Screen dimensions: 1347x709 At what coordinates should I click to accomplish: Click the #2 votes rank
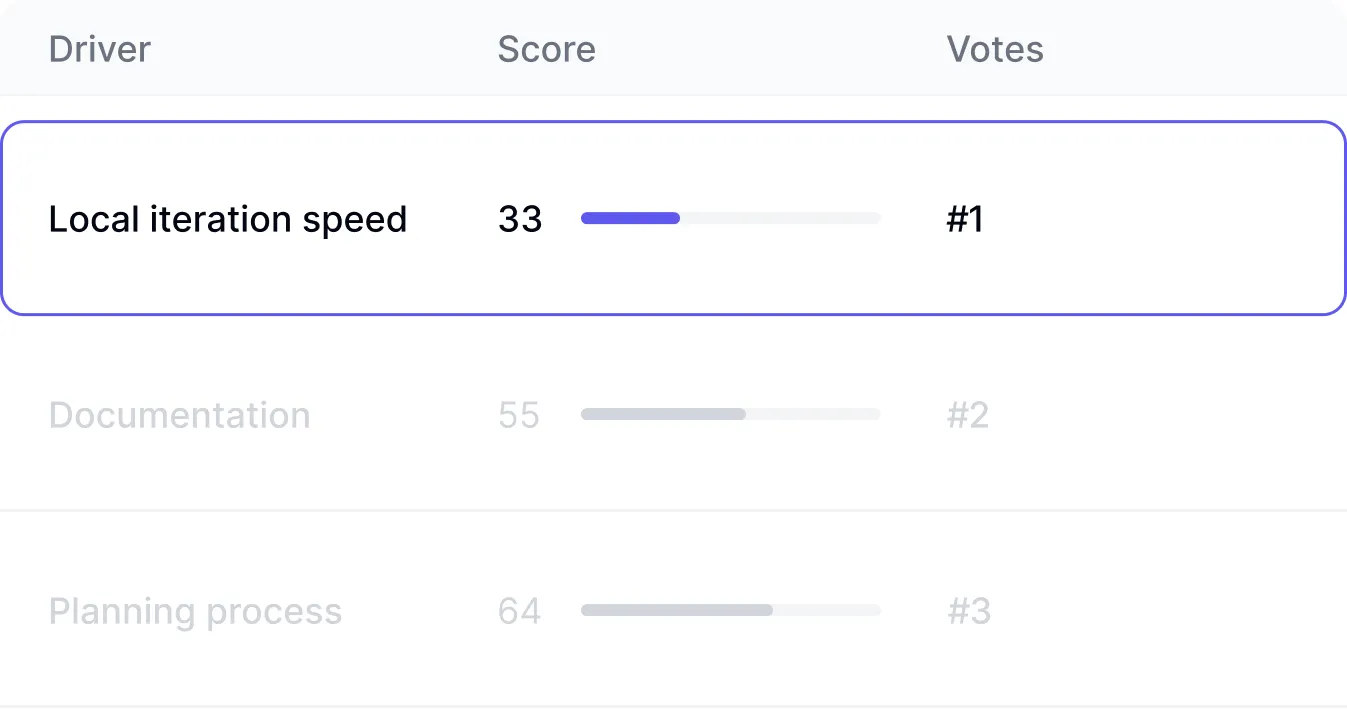pos(968,415)
